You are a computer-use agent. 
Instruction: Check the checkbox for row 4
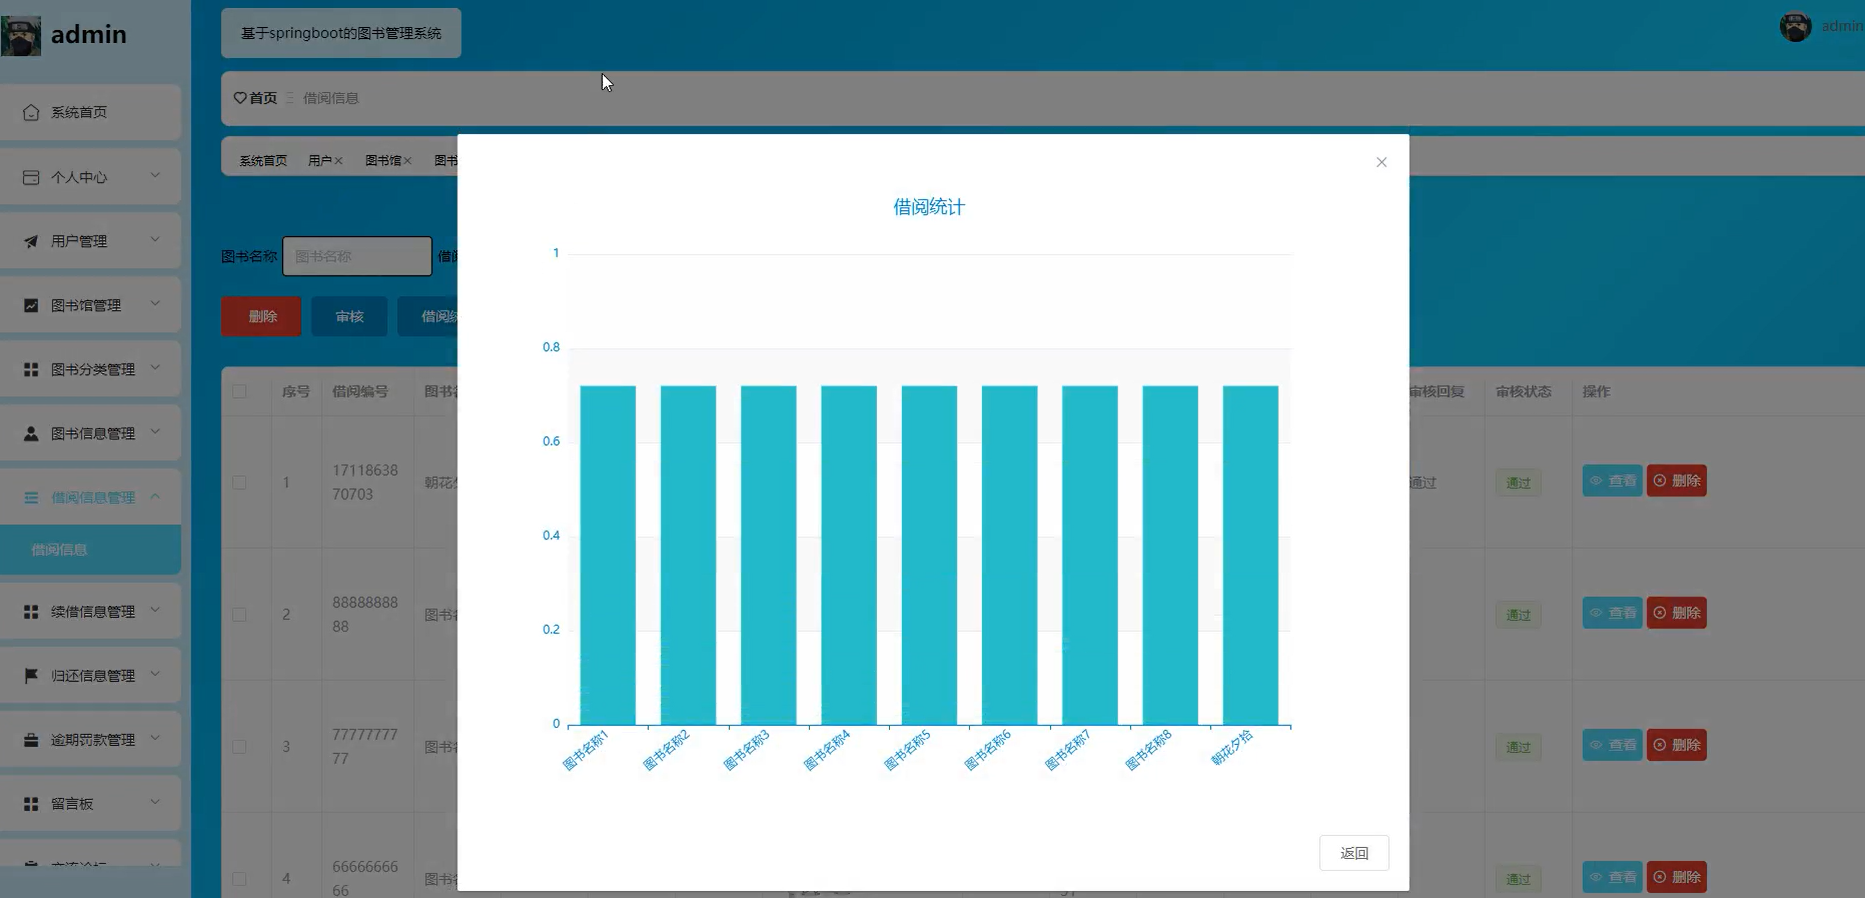coord(239,878)
